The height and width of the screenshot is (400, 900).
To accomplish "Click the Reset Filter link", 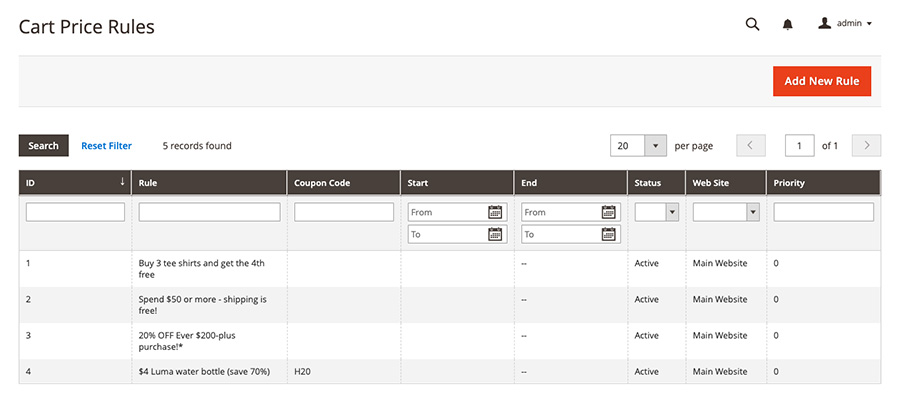I will [x=106, y=146].
